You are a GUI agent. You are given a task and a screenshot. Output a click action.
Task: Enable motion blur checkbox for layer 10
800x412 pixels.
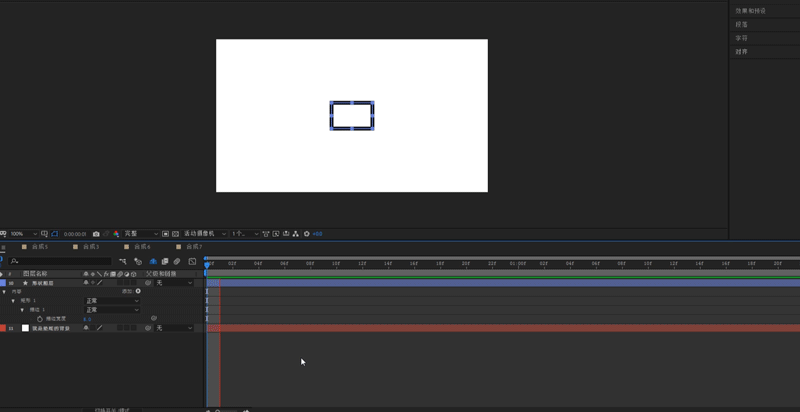(x=120, y=282)
